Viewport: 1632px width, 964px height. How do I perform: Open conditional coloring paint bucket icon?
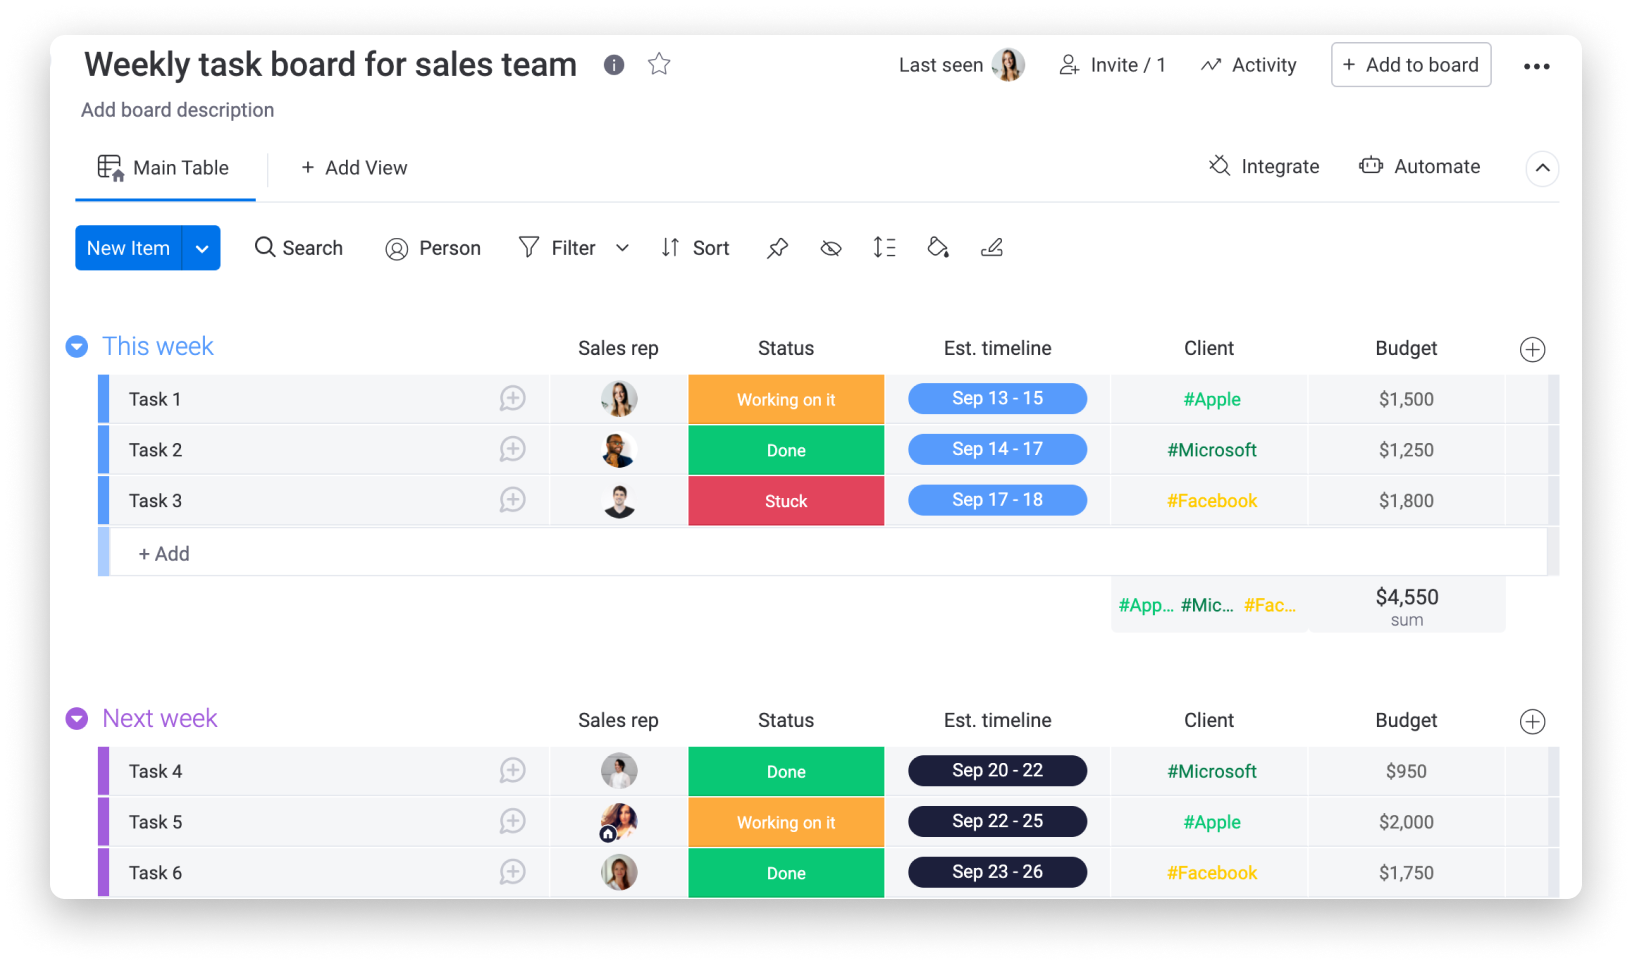pyautogui.click(x=938, y=248)
